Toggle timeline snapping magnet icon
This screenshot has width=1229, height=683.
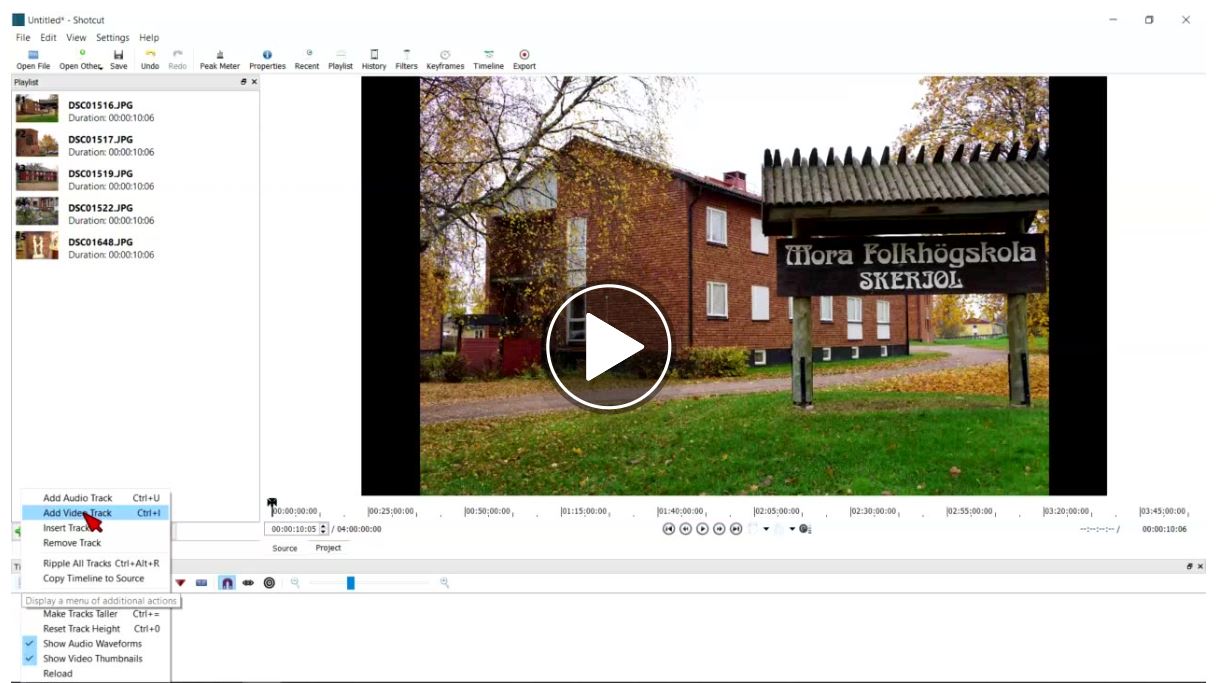[227, 582]
